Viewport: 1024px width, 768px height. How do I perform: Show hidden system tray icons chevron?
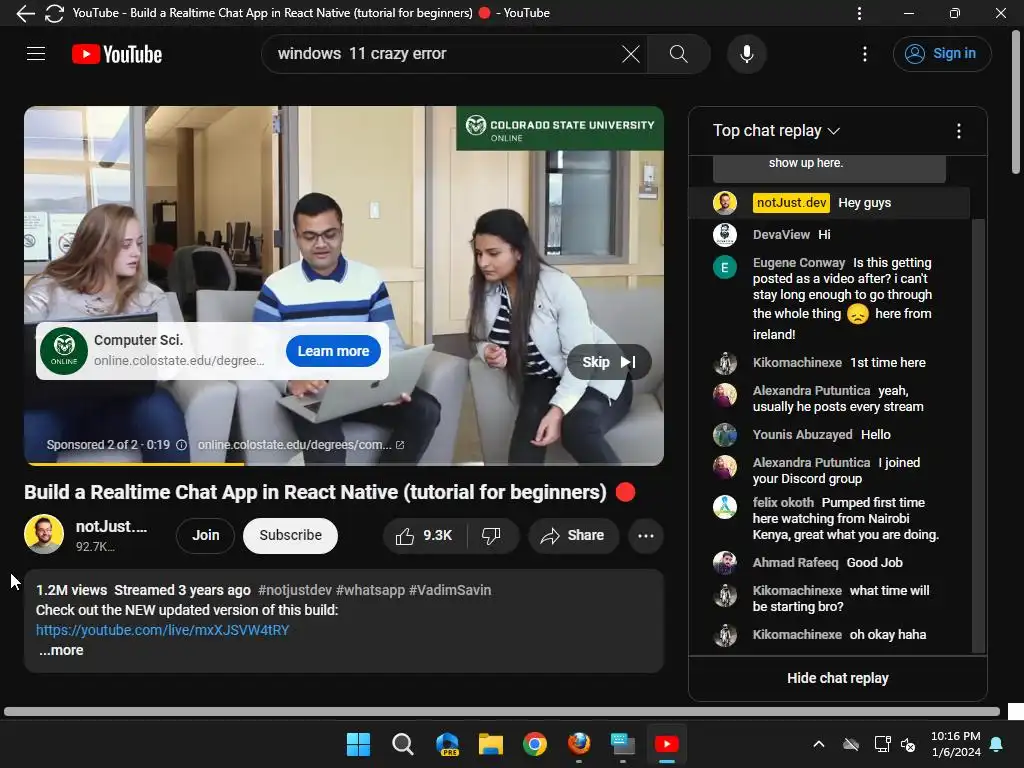[818, 744]
